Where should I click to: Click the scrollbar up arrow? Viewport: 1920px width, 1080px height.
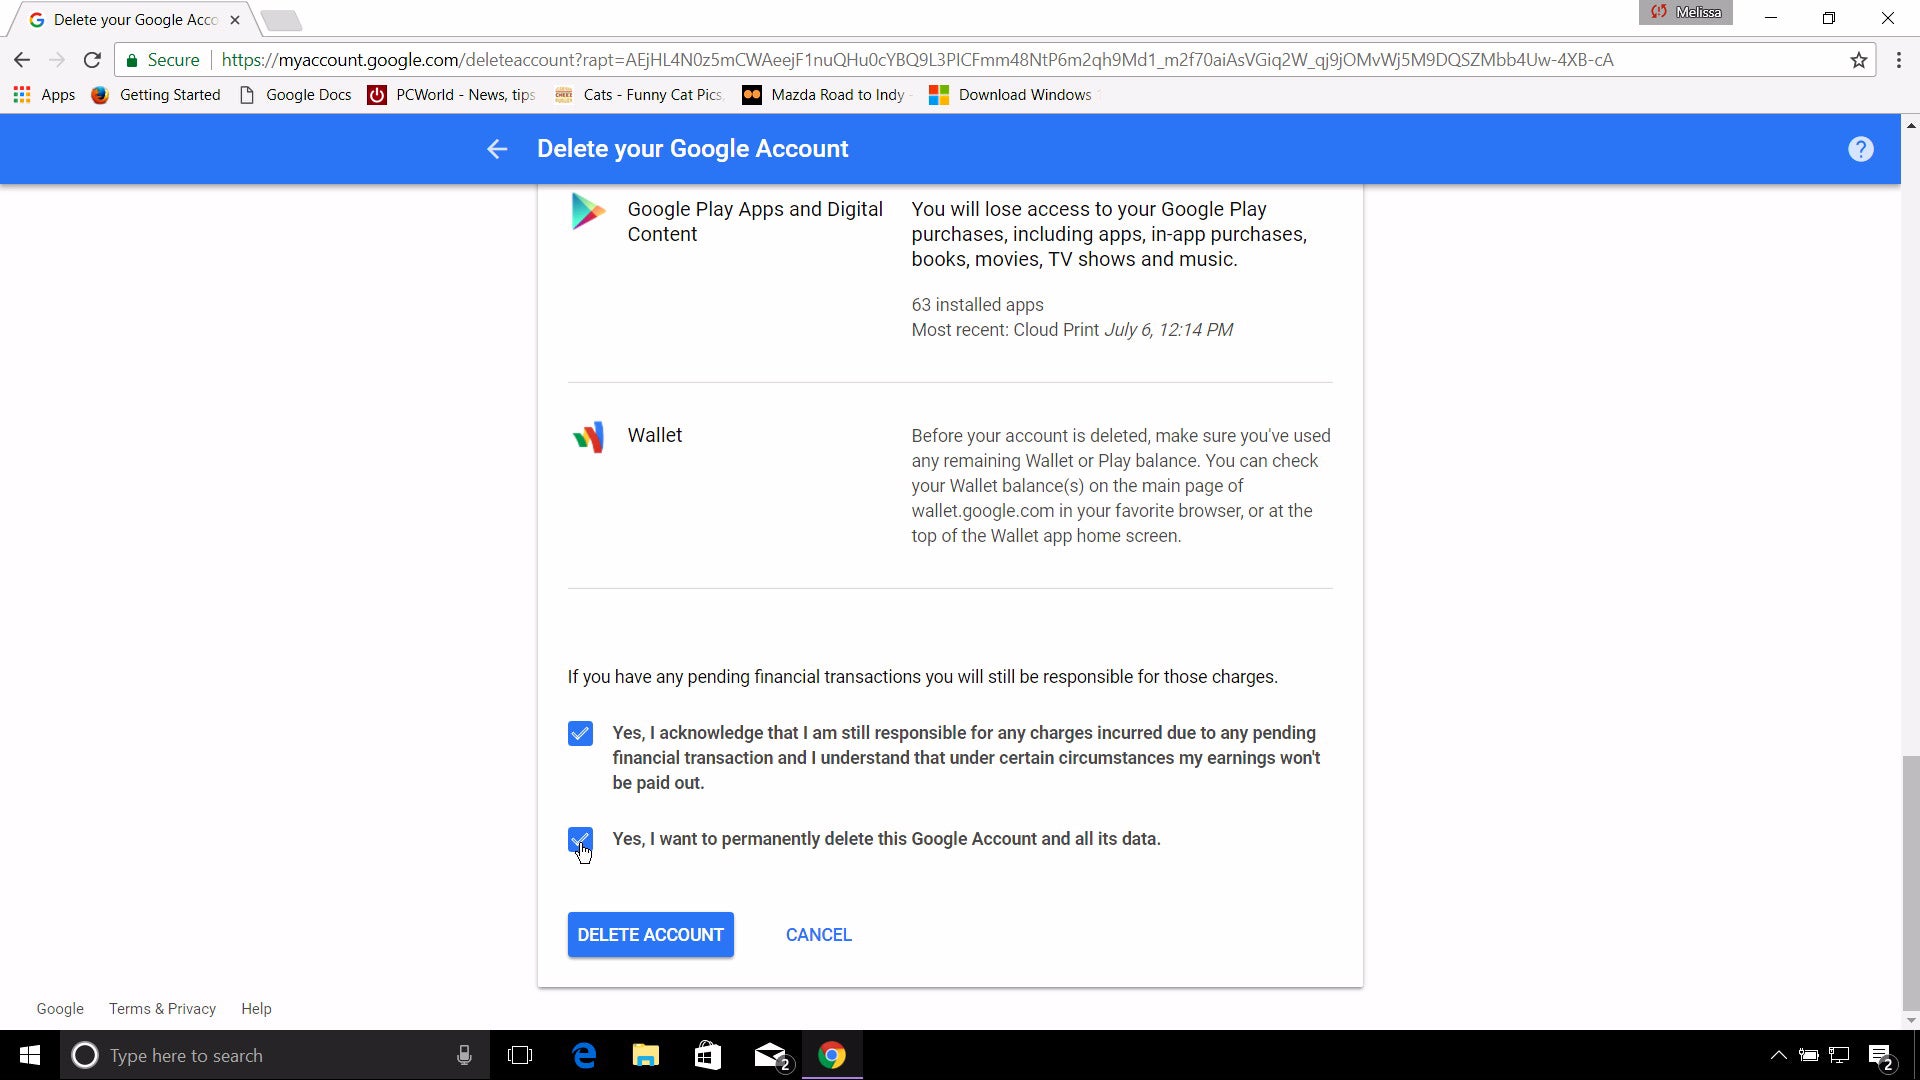pos(1911,126)
